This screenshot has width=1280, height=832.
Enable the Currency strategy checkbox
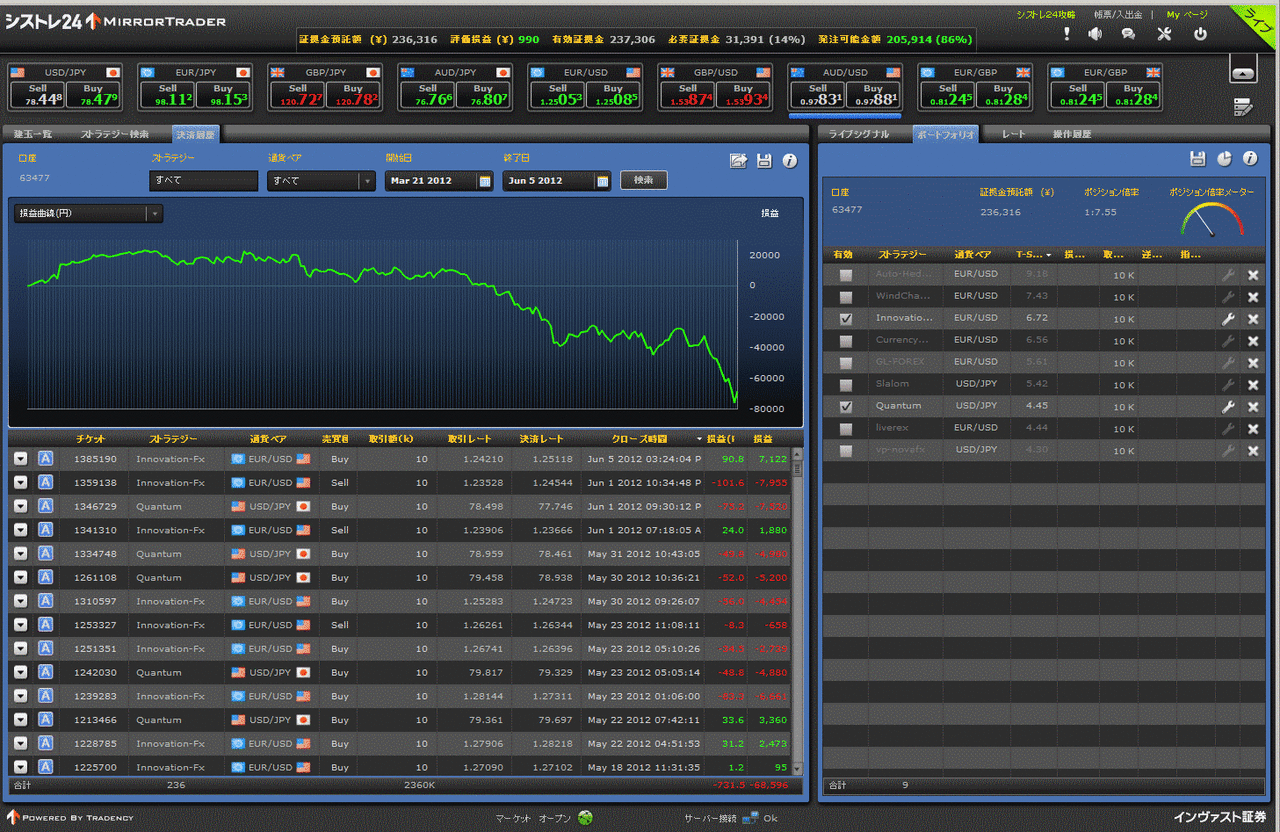point(846,341)
